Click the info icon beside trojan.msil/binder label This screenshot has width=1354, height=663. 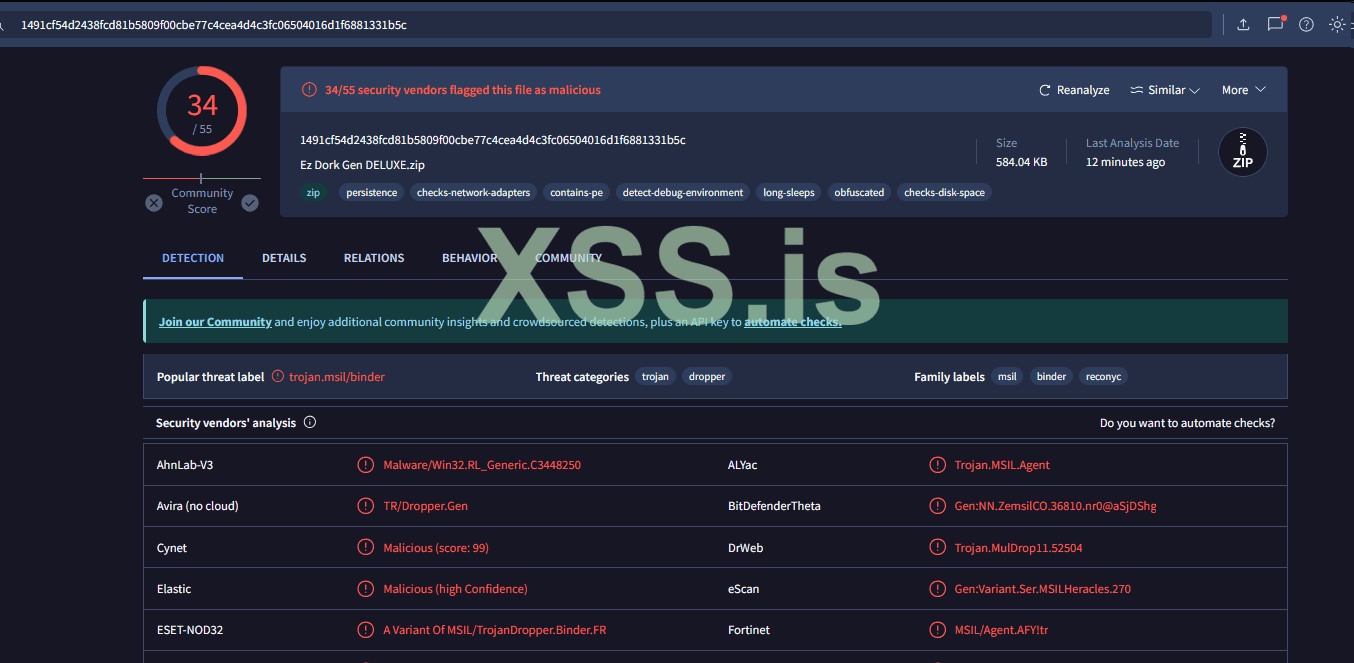(x=278, y=377)
